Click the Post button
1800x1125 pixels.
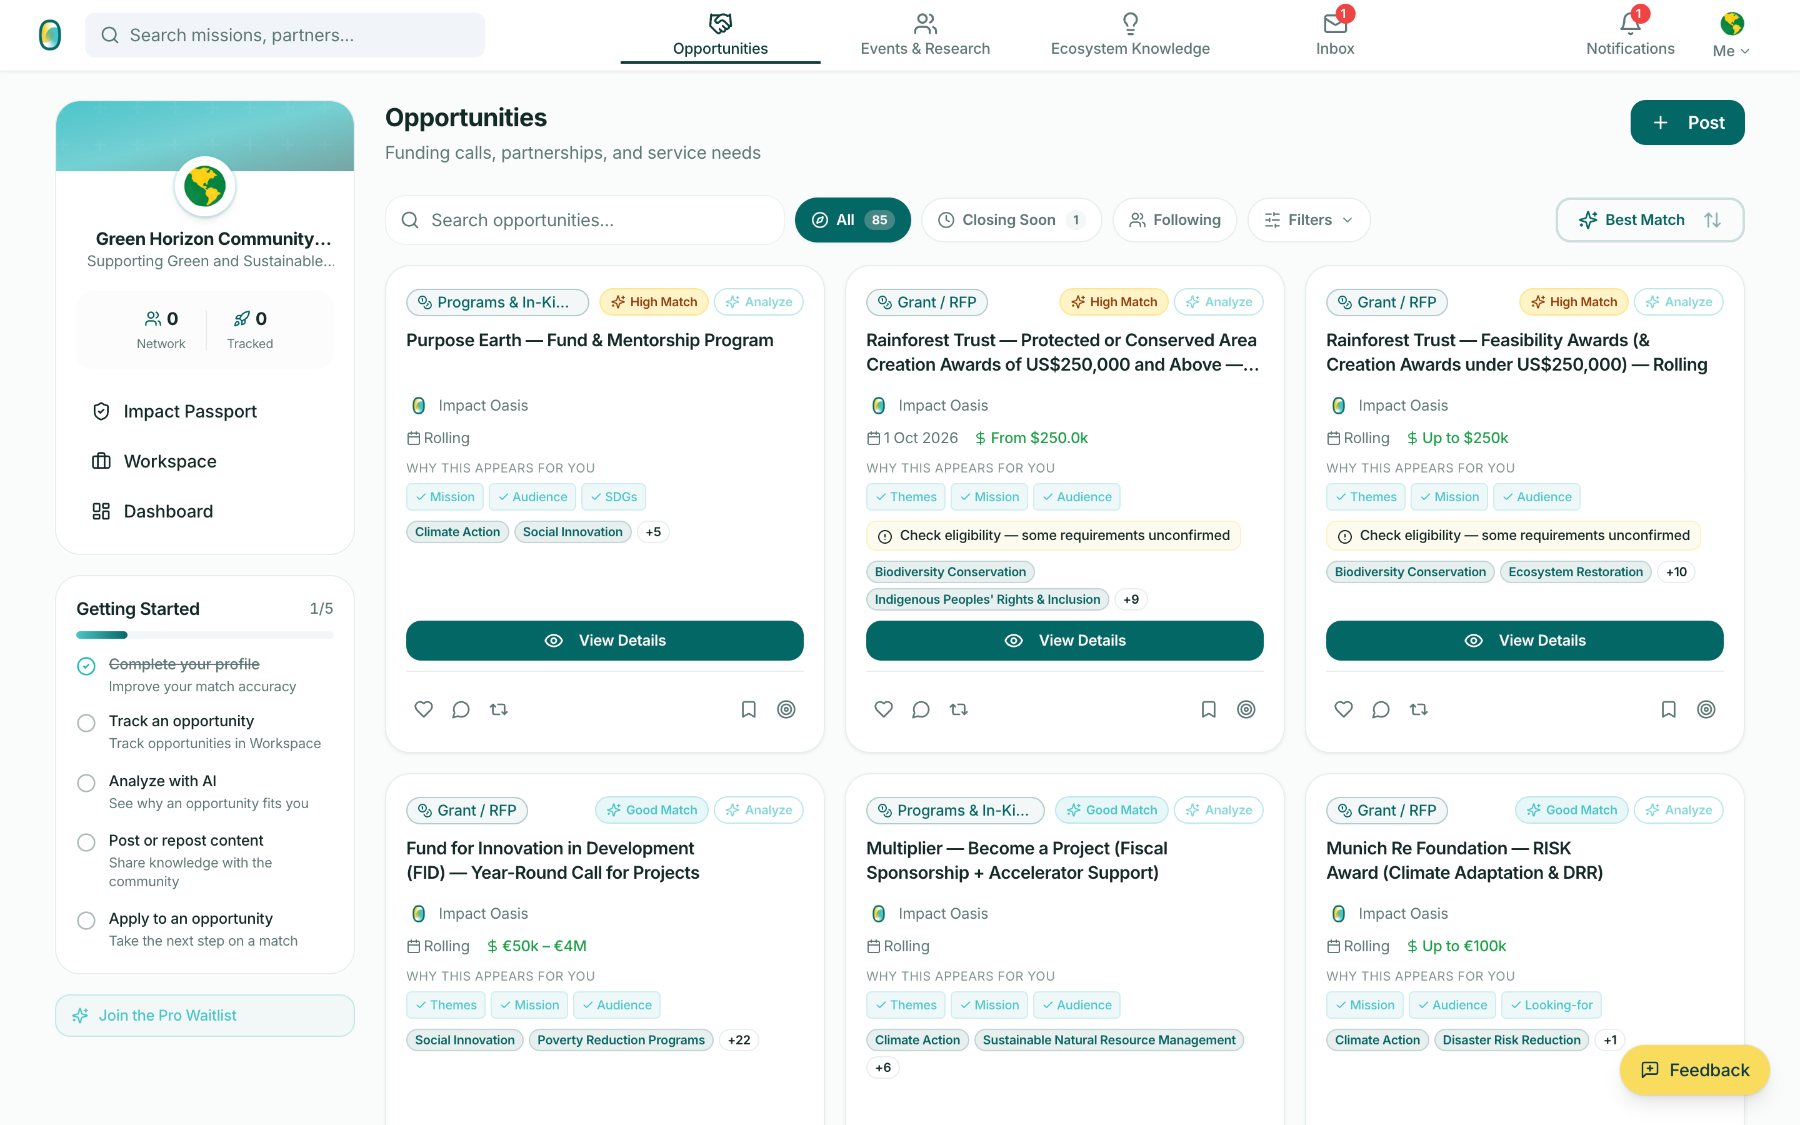(x=1687, y=122)
